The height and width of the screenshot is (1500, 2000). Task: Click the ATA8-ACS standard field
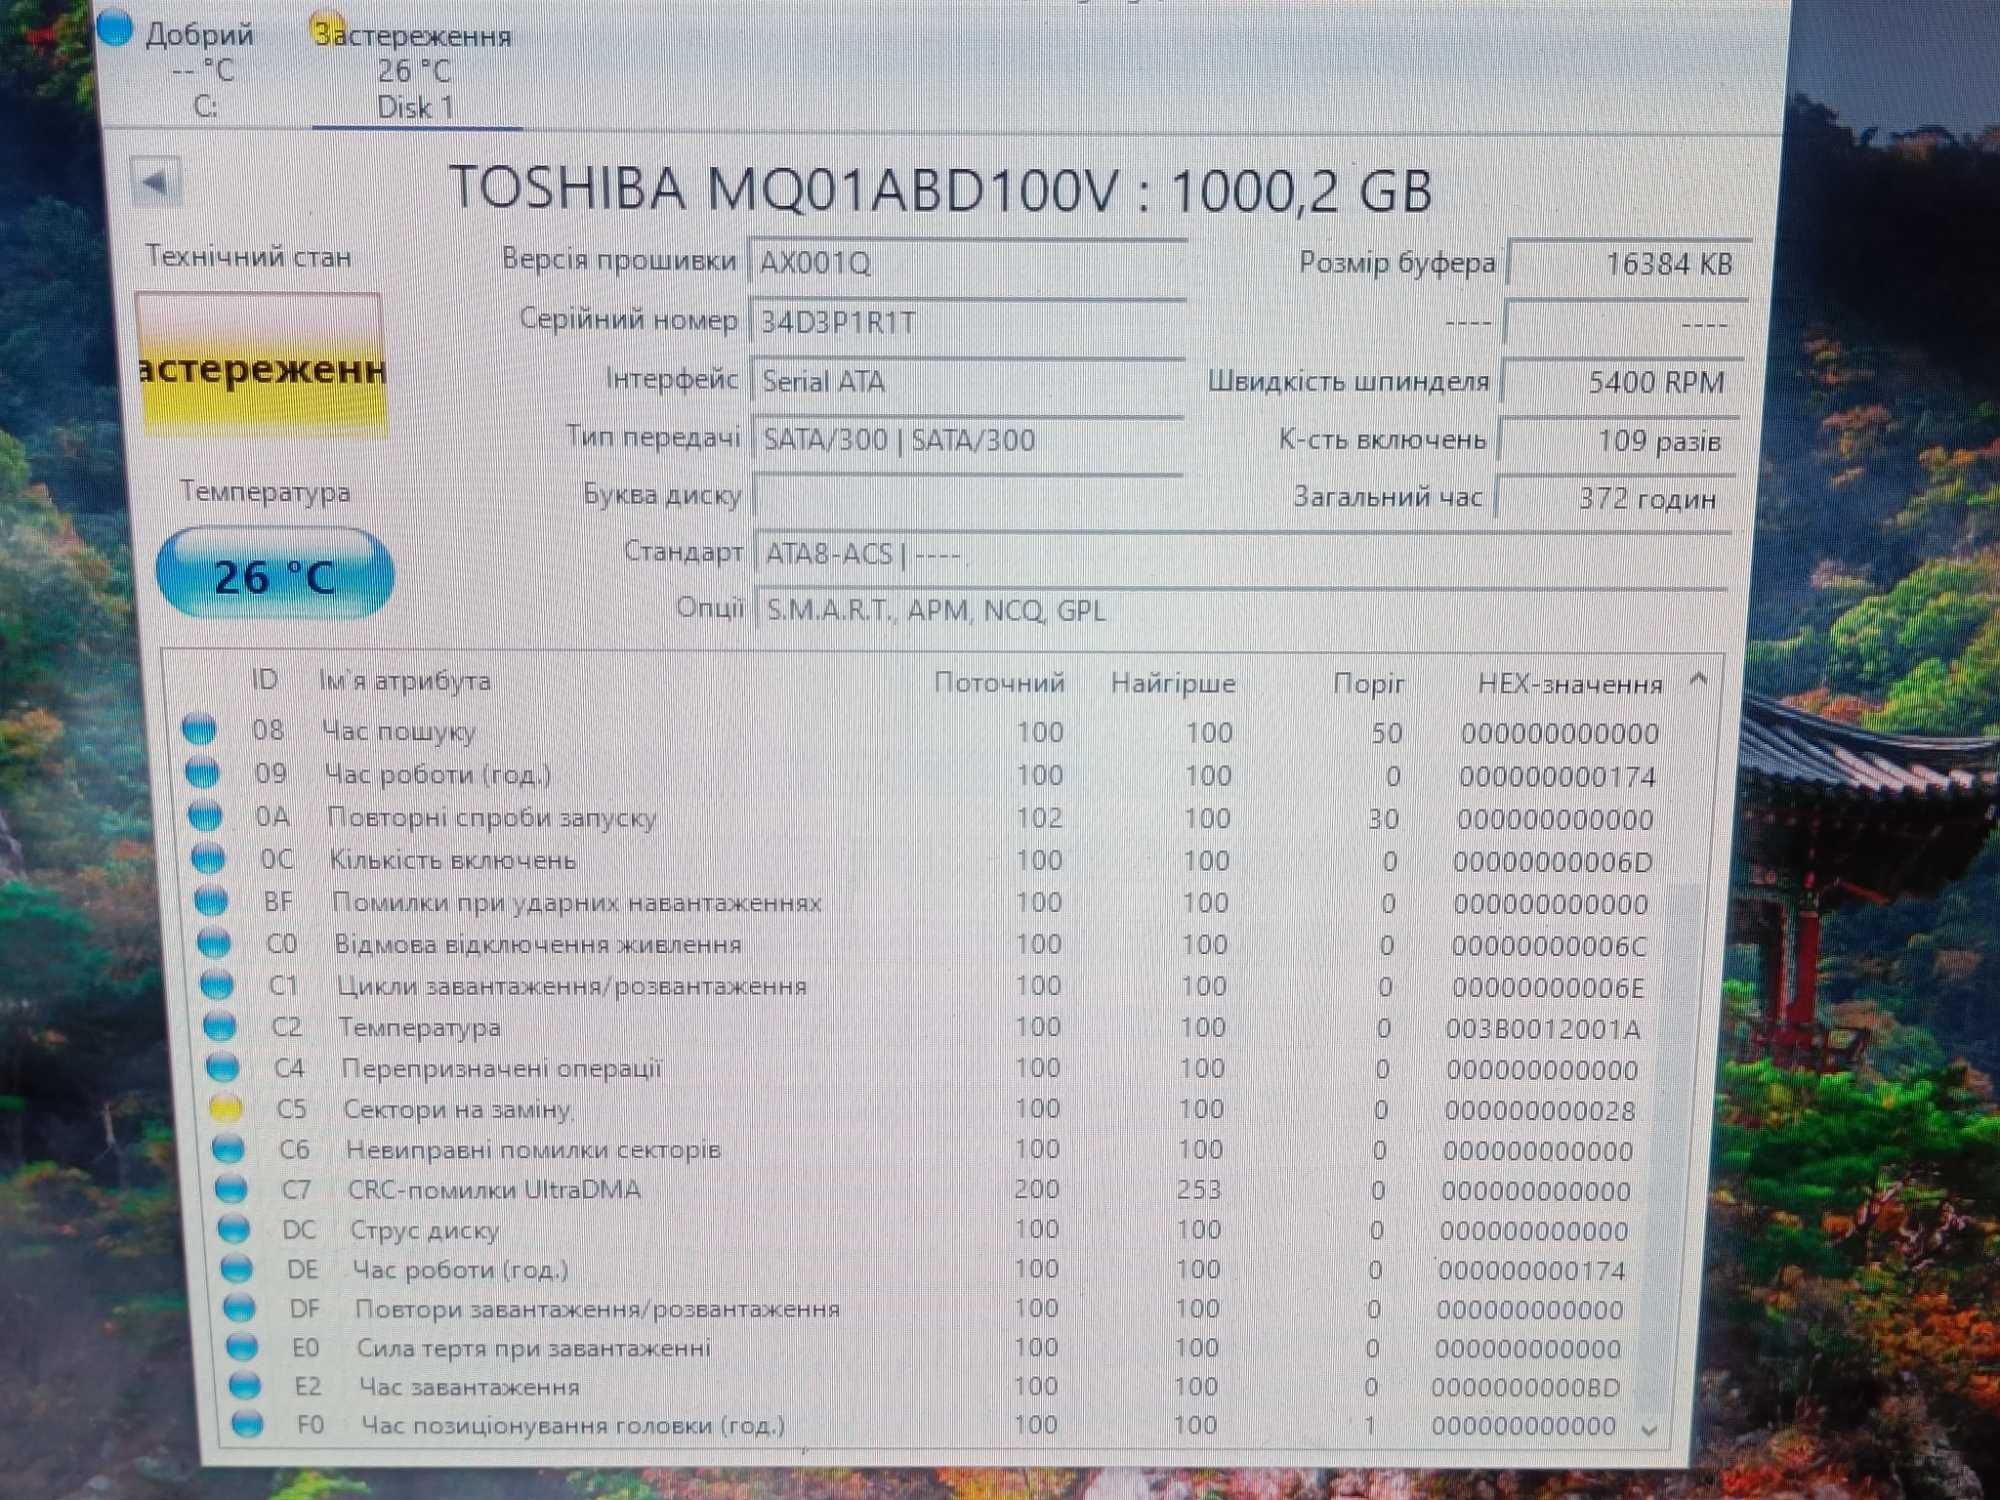pyautogui.click(x=1241, y=554)
